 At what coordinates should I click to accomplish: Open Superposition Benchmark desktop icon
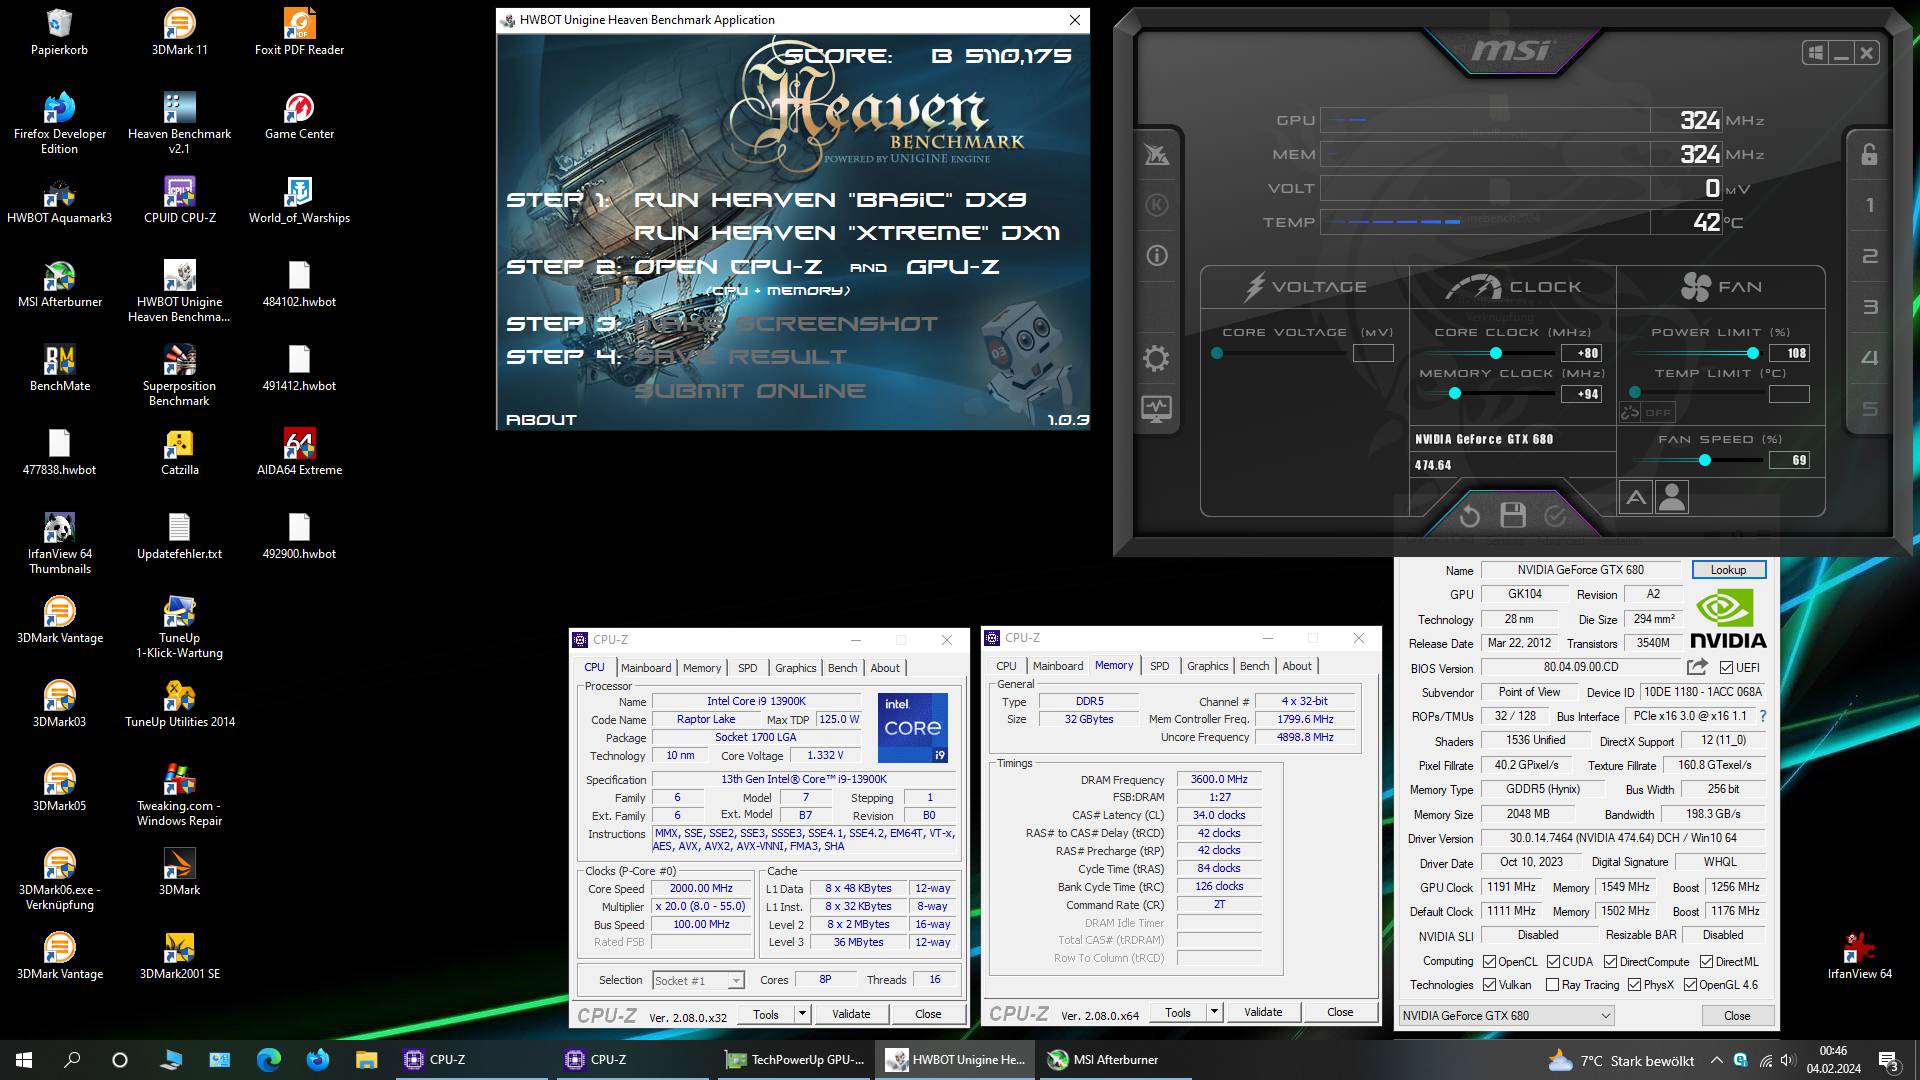pos(179,374)
